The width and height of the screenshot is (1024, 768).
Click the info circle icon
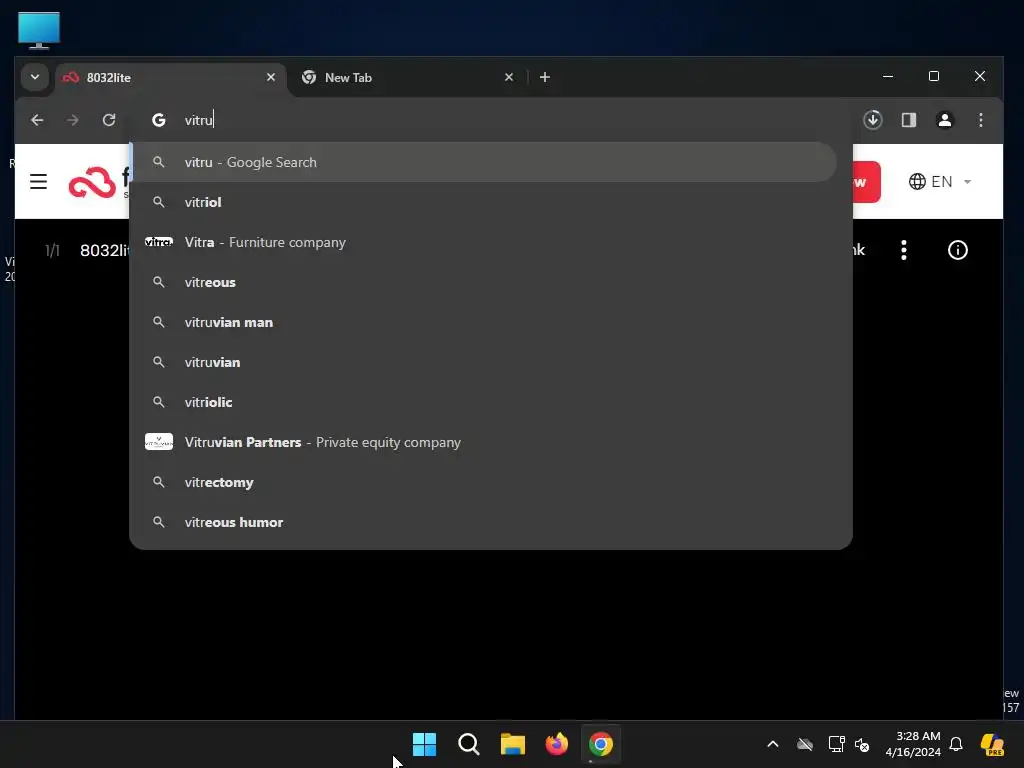tap(957, 250)
